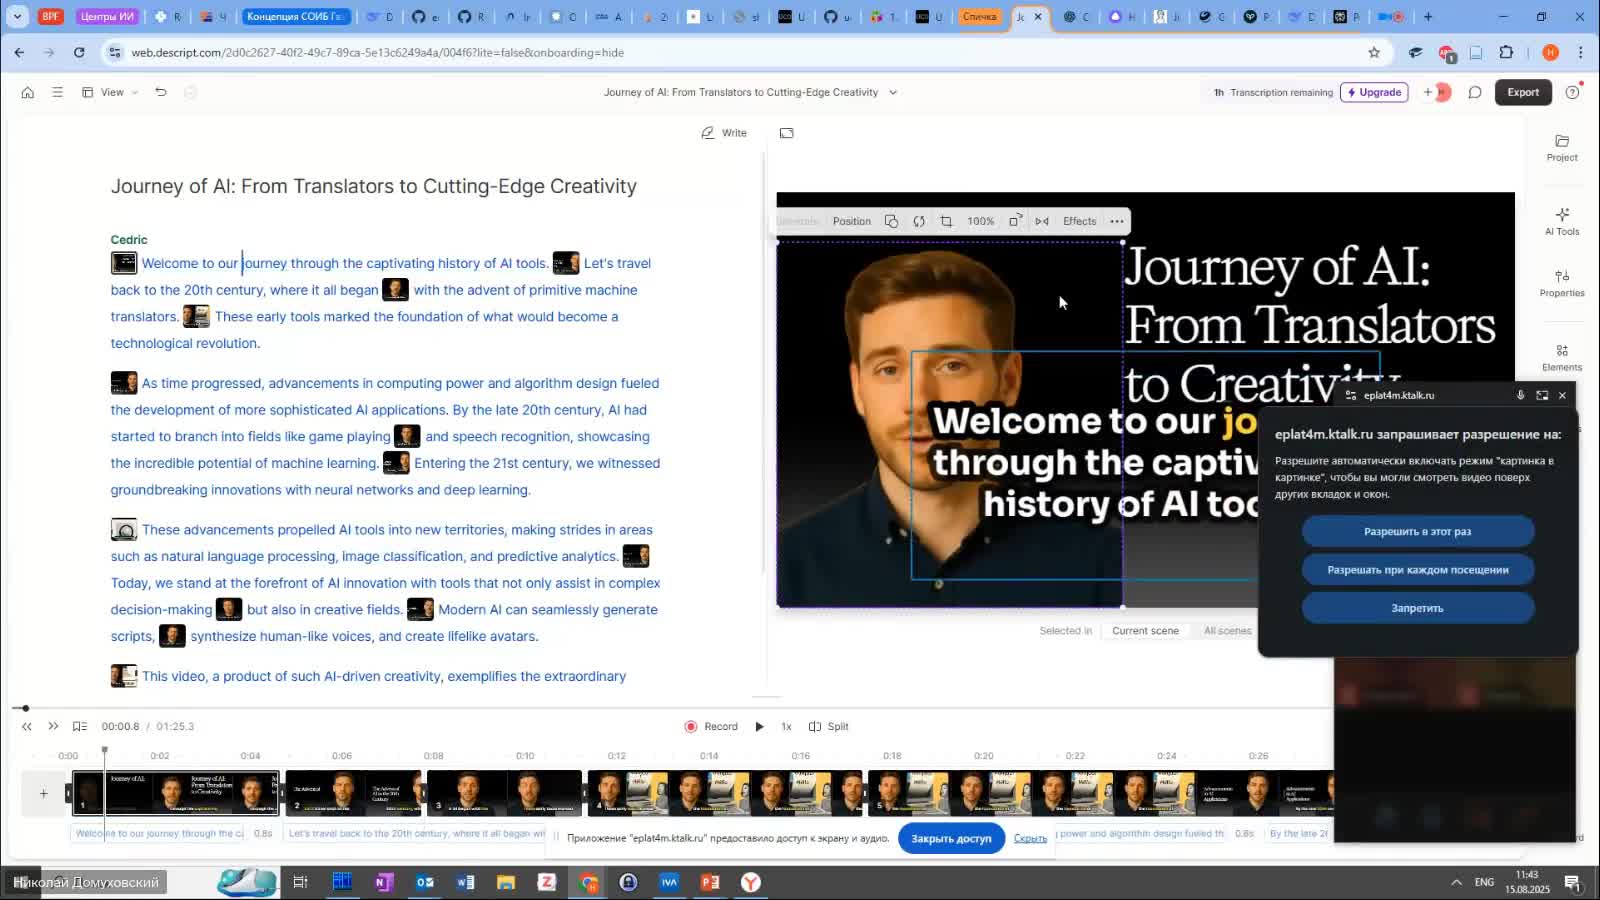The height and width of the screenshot is (900, 1600).
Task: Click the Write tool
Action: pyautogui.click(x=724, y=133)
